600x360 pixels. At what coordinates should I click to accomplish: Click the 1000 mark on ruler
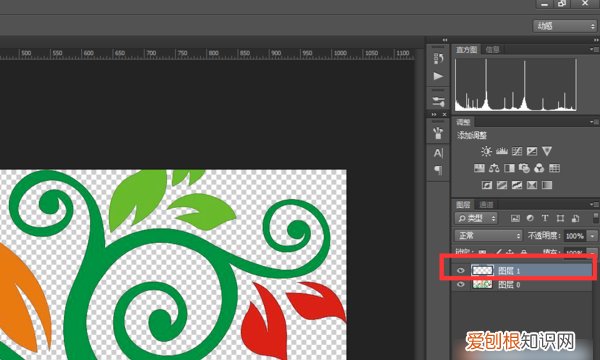click(339, 53)
